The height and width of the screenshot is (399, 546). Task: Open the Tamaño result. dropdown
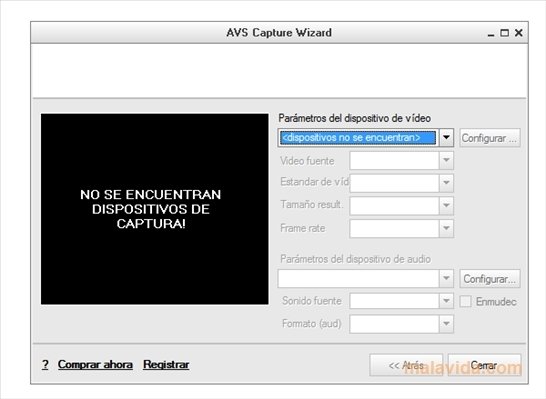[x=401, y=205]
